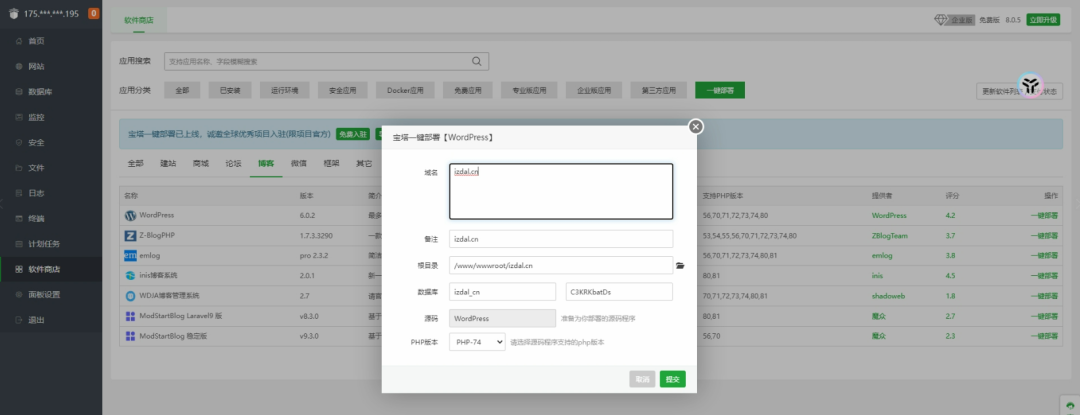The height and width of the screenshot is (415, 1080).
Task: Click the 取消 button in dialog
Action: pyautogui.click(x=642, y=379)
